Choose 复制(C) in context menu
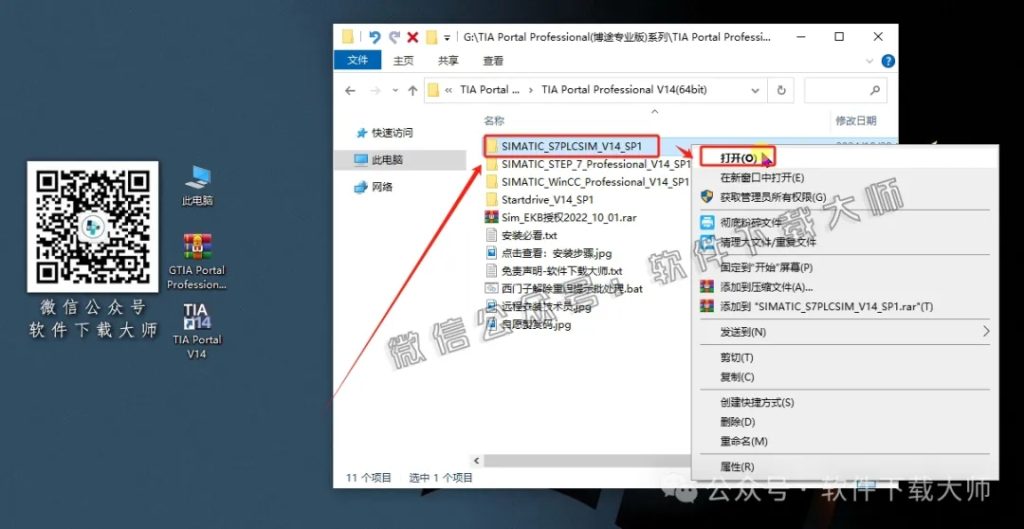This screenshot has height=529, width=1024. (737, 377)
